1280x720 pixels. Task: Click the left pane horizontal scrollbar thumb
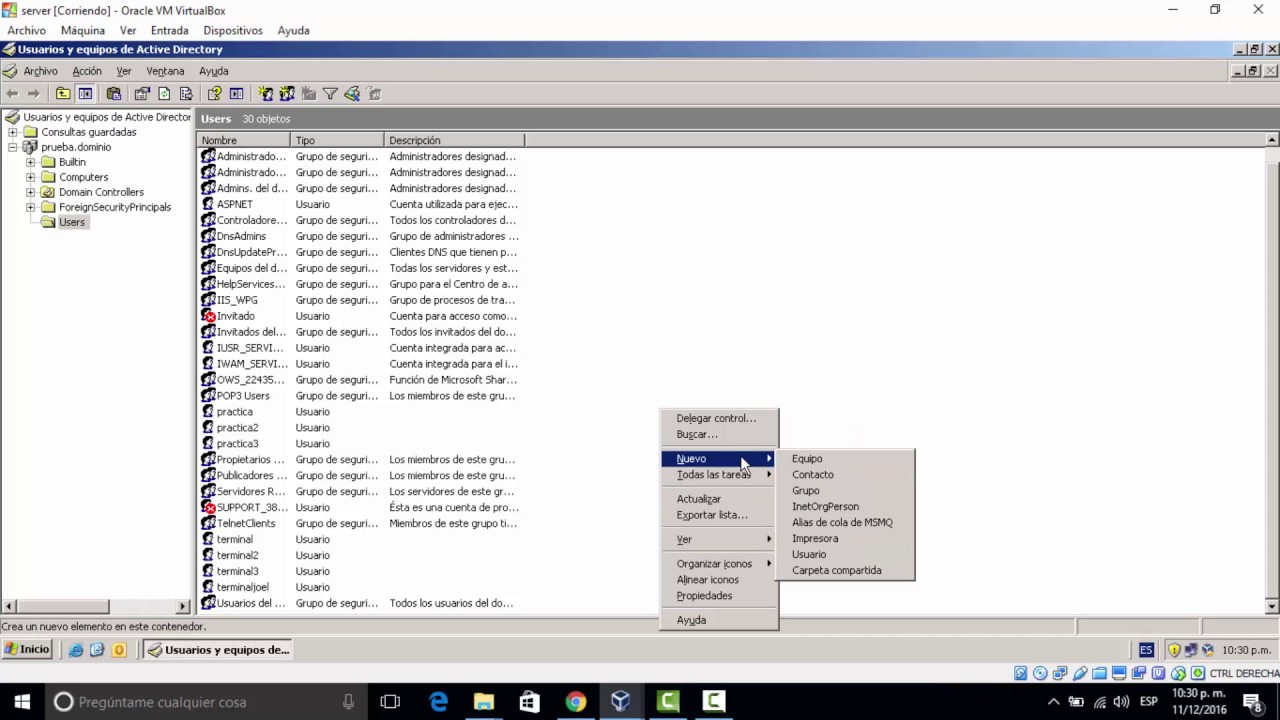pyautogui.click(x=64, y=606)
